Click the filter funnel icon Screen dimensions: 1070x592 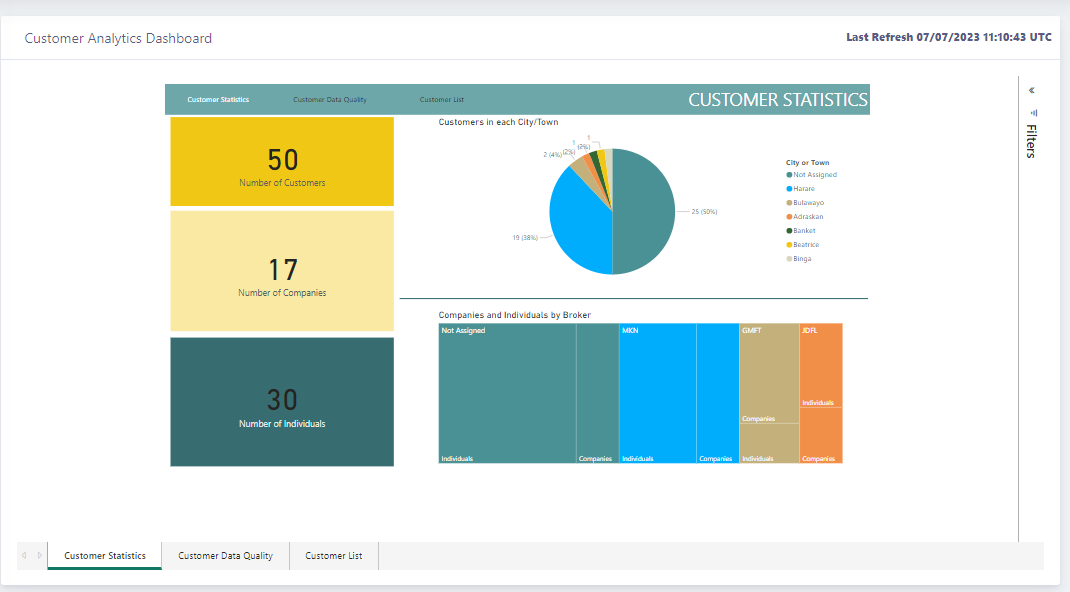click(x=1034, y=113)
